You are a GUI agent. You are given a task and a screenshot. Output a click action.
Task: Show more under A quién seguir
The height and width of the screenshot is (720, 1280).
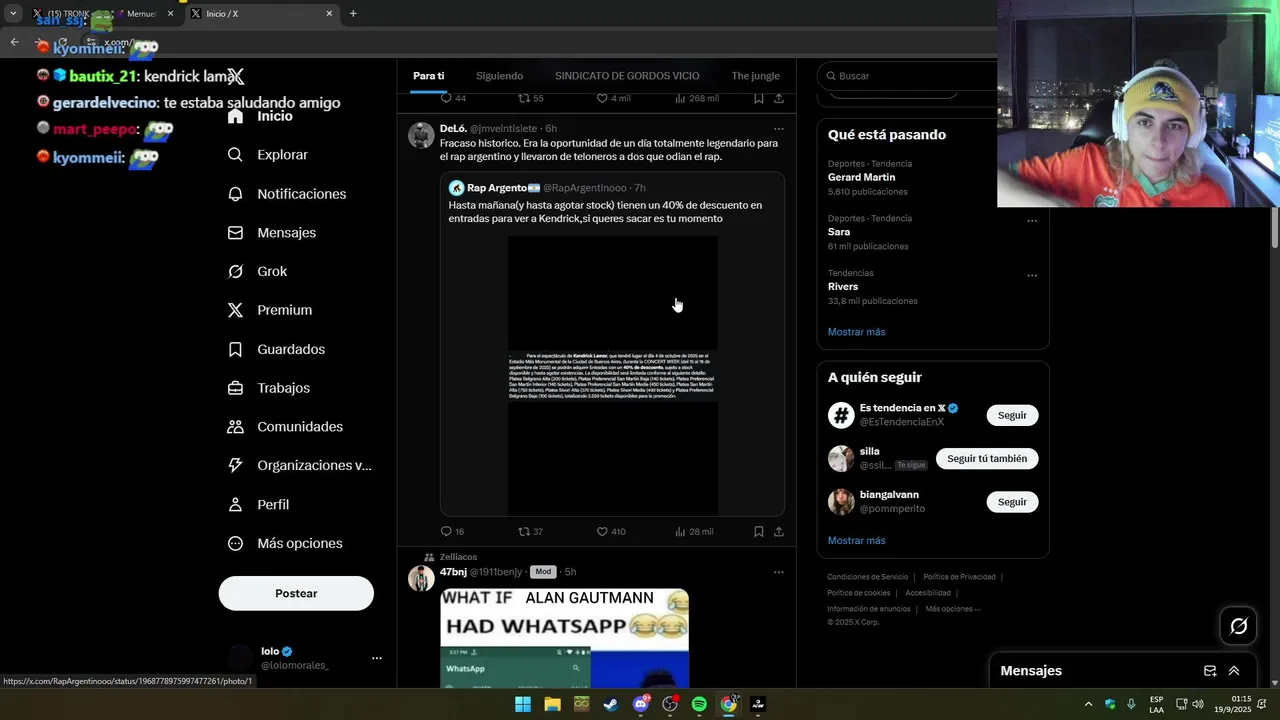[856, 541]
